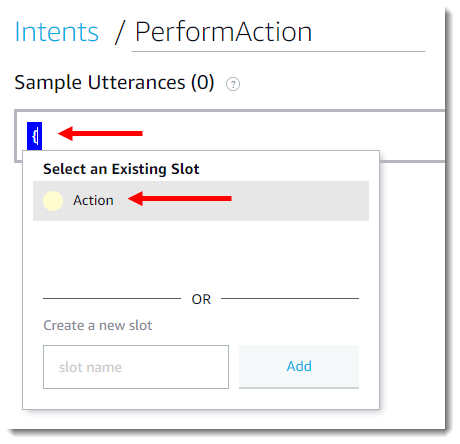Open the Intents breadcrumb link

pos(57,32)
